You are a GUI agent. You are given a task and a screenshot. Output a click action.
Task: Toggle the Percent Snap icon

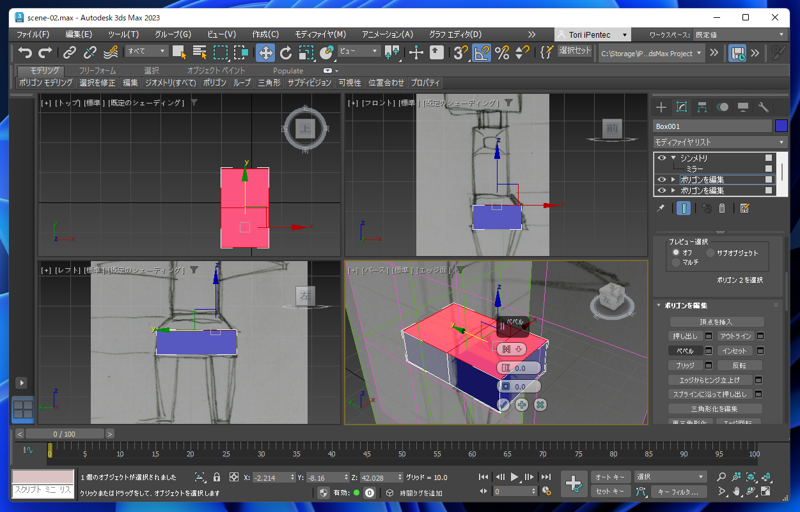502,52
